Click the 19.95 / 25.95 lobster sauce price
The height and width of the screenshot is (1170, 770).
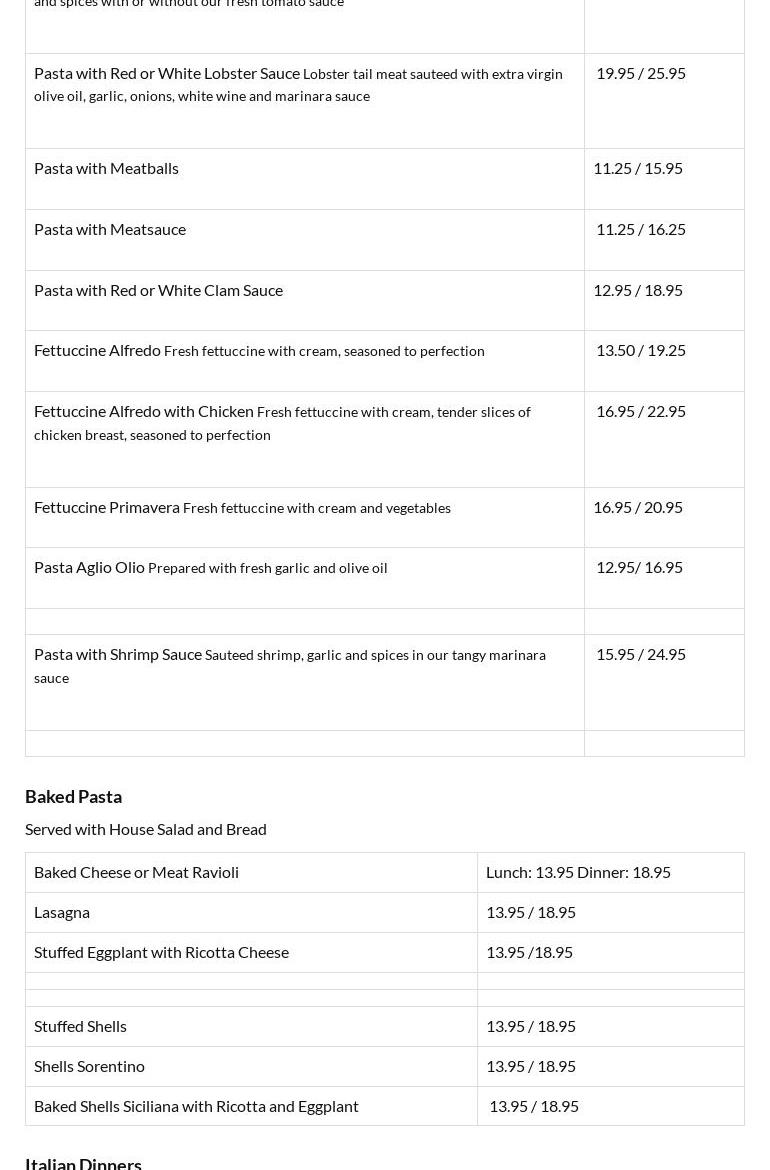point(641,73)
